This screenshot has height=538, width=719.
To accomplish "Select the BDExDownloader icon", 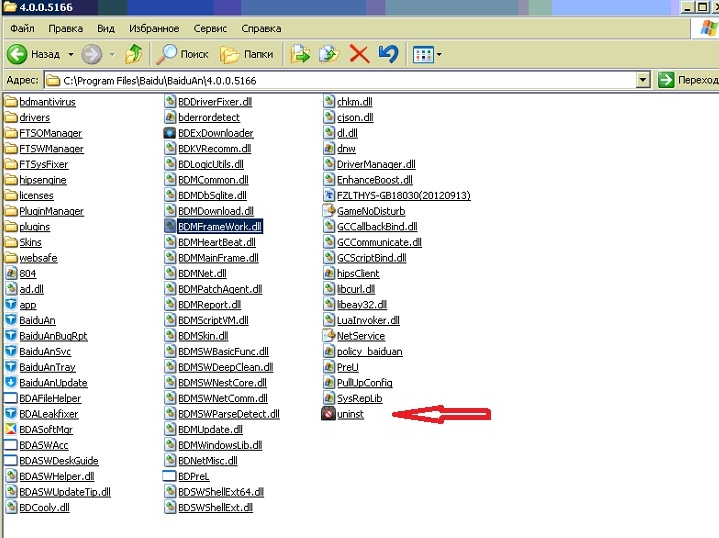I will click(170, 133).
